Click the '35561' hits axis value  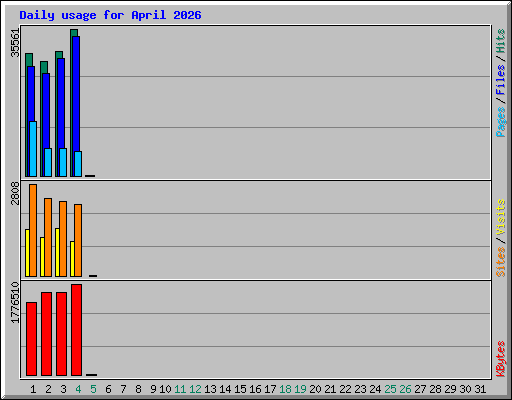[15, 43]
